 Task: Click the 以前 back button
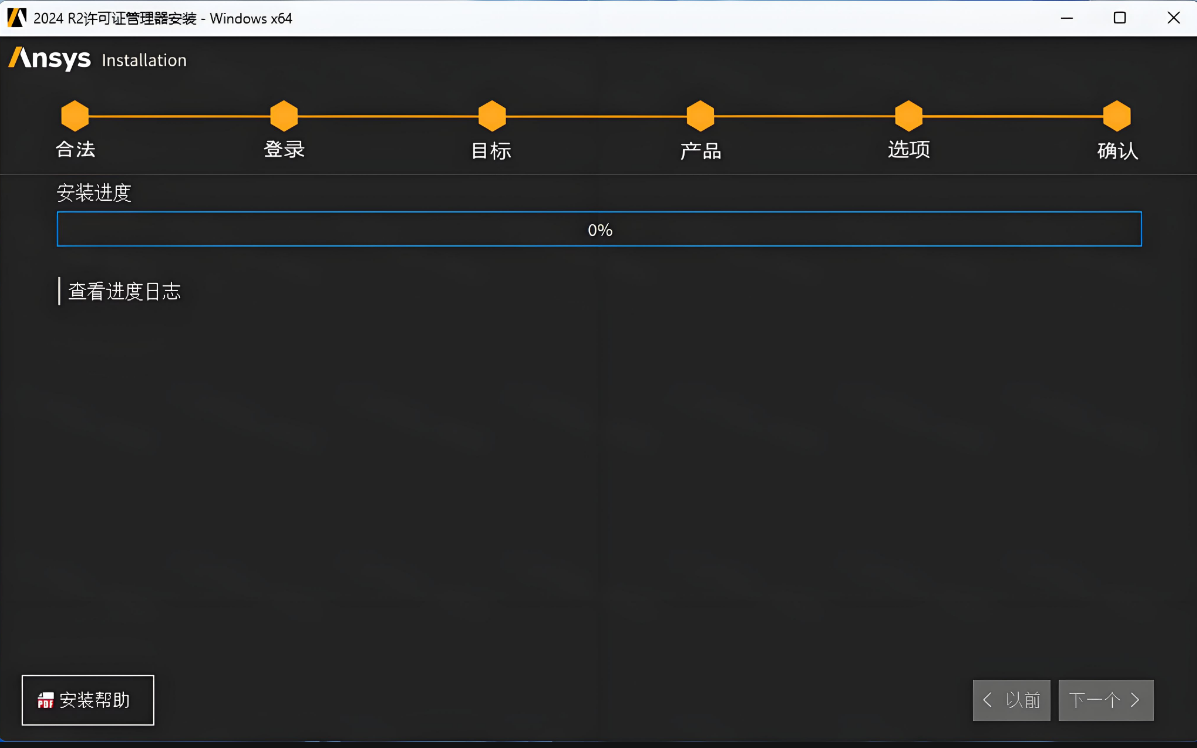click(1011, 700)
